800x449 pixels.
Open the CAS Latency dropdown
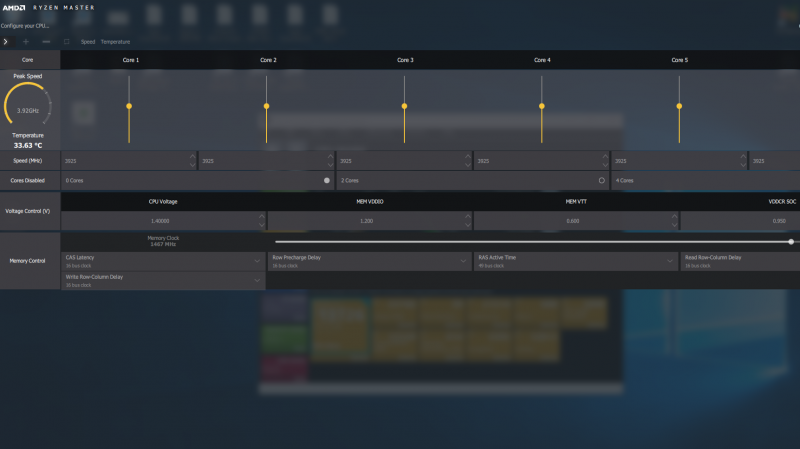pos(257,261)
